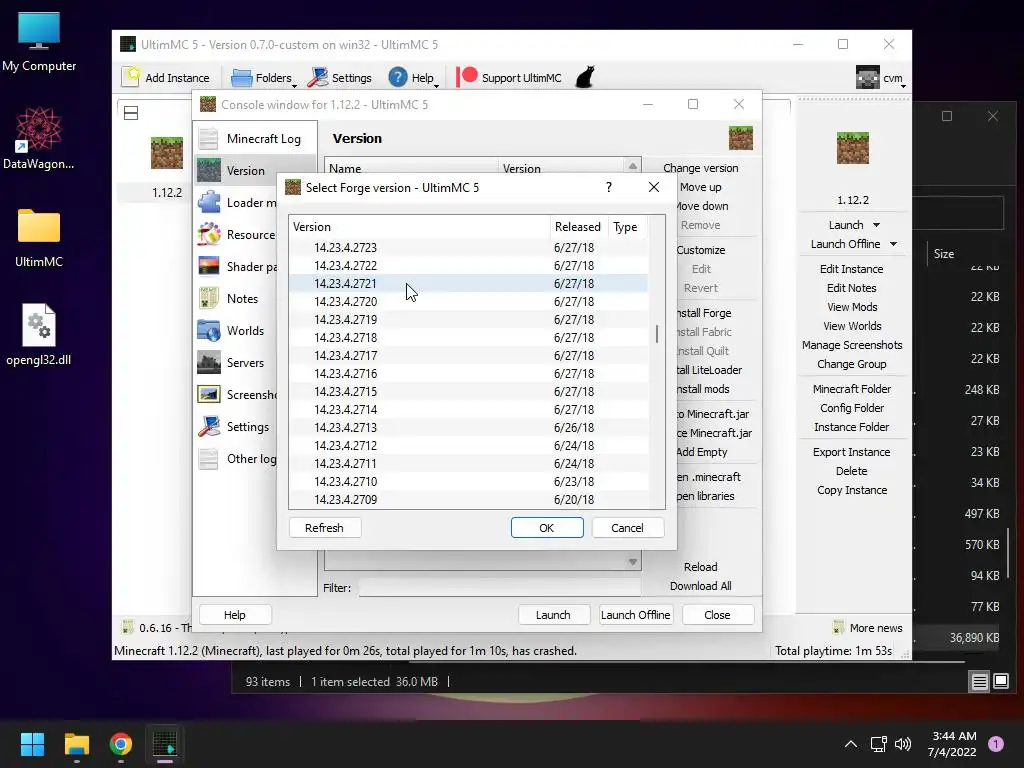Click Copy Instance in right panel

coord(852,490)
